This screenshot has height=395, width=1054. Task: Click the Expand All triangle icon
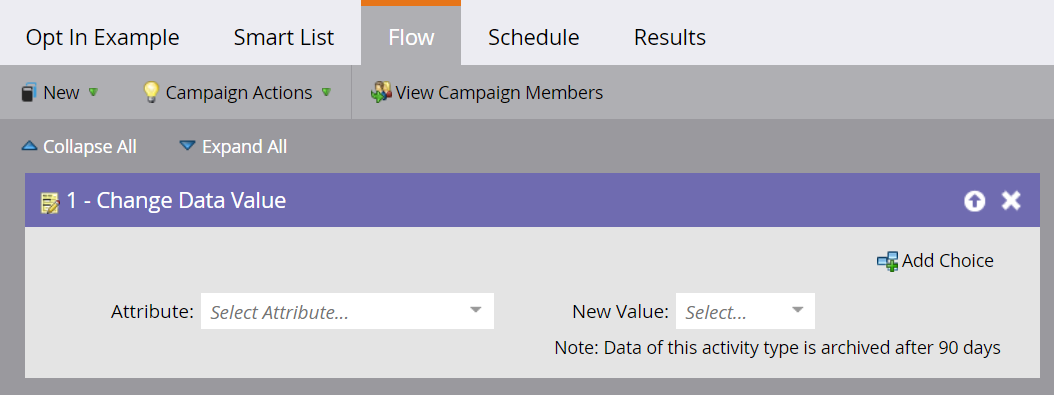pos(188,146)
